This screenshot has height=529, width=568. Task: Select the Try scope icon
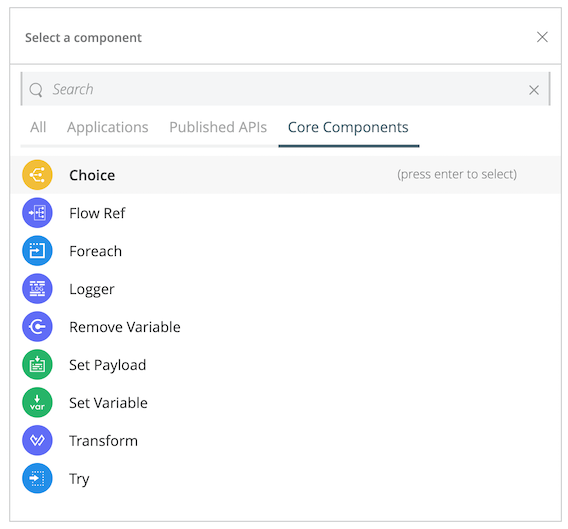pyautogui.click(x=37, y=478)
